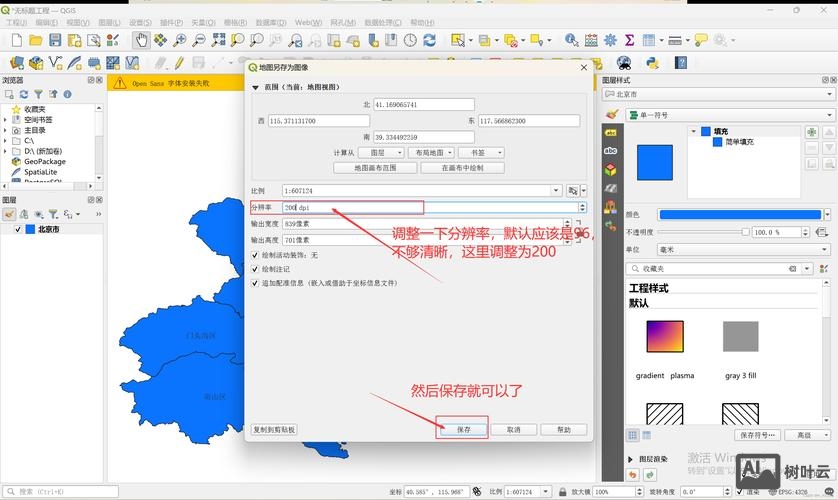
Task: Click the Statistical Summary sigma icon
Action: click(630, 40)
